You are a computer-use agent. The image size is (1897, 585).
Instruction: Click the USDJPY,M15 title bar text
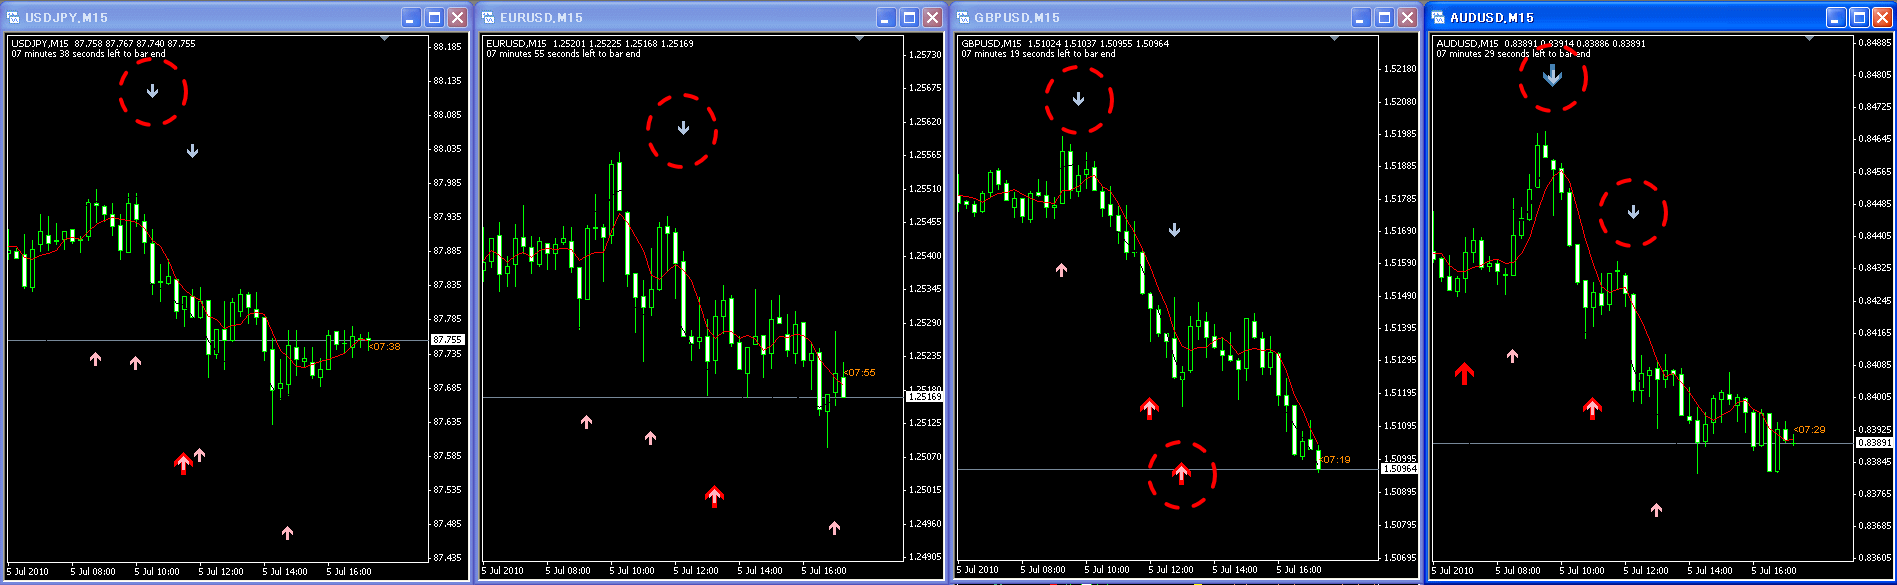(66, 18)
